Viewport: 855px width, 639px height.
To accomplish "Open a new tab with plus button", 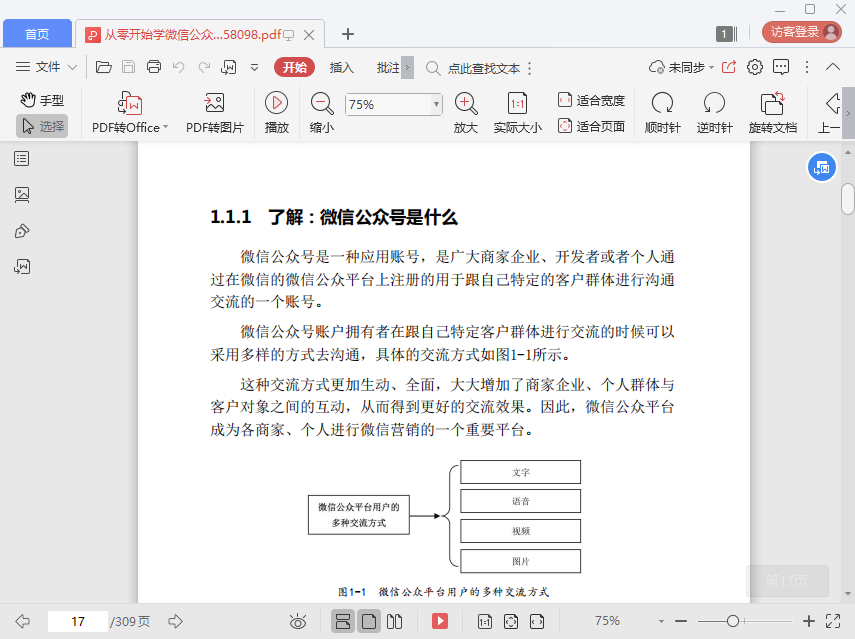I will pos(348,34).
